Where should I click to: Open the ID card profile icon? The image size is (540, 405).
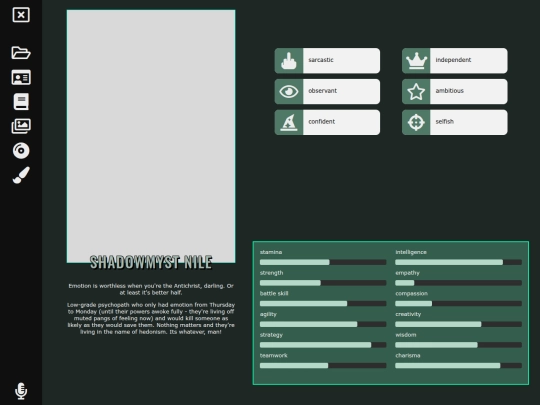point(21,77)
